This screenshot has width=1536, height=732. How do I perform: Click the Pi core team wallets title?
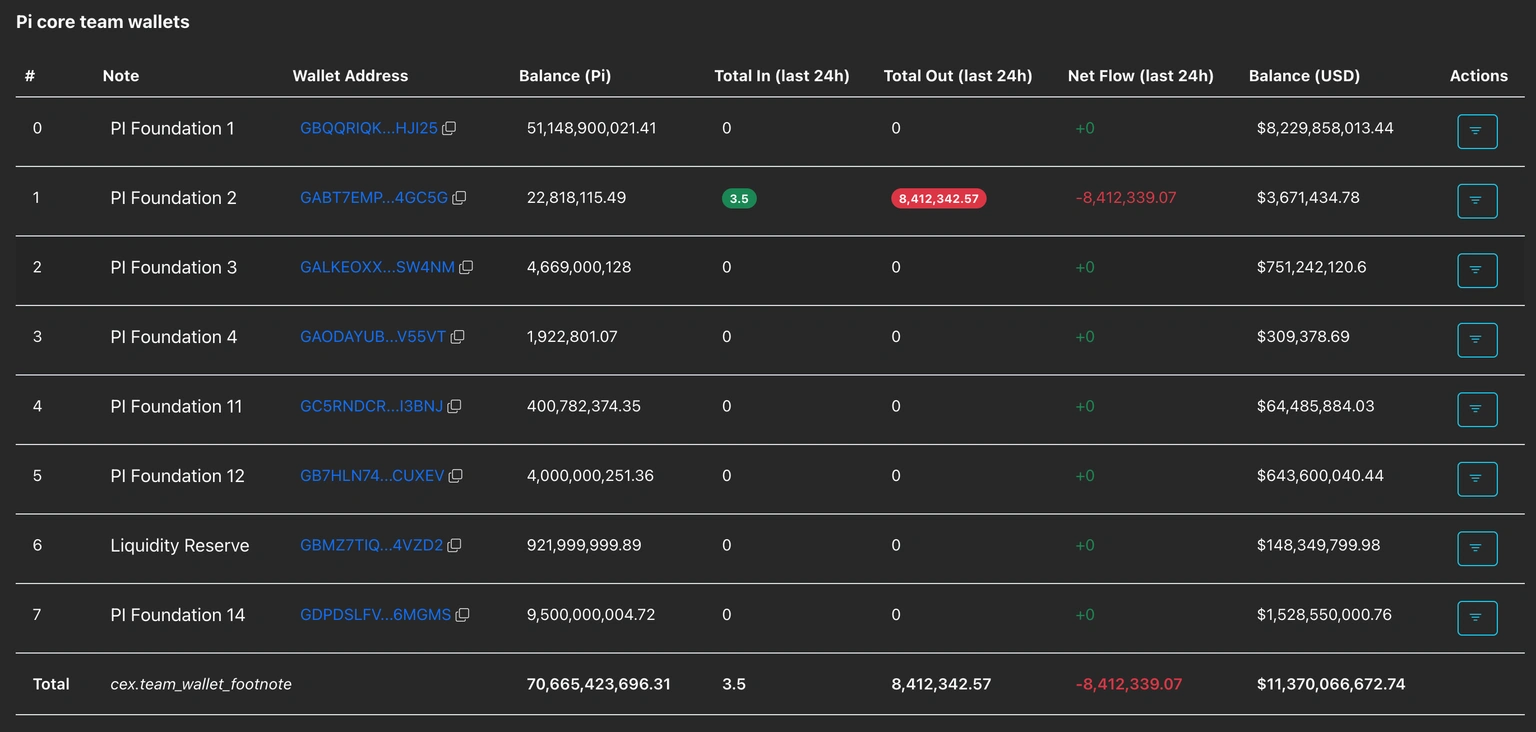click(101, 21)
